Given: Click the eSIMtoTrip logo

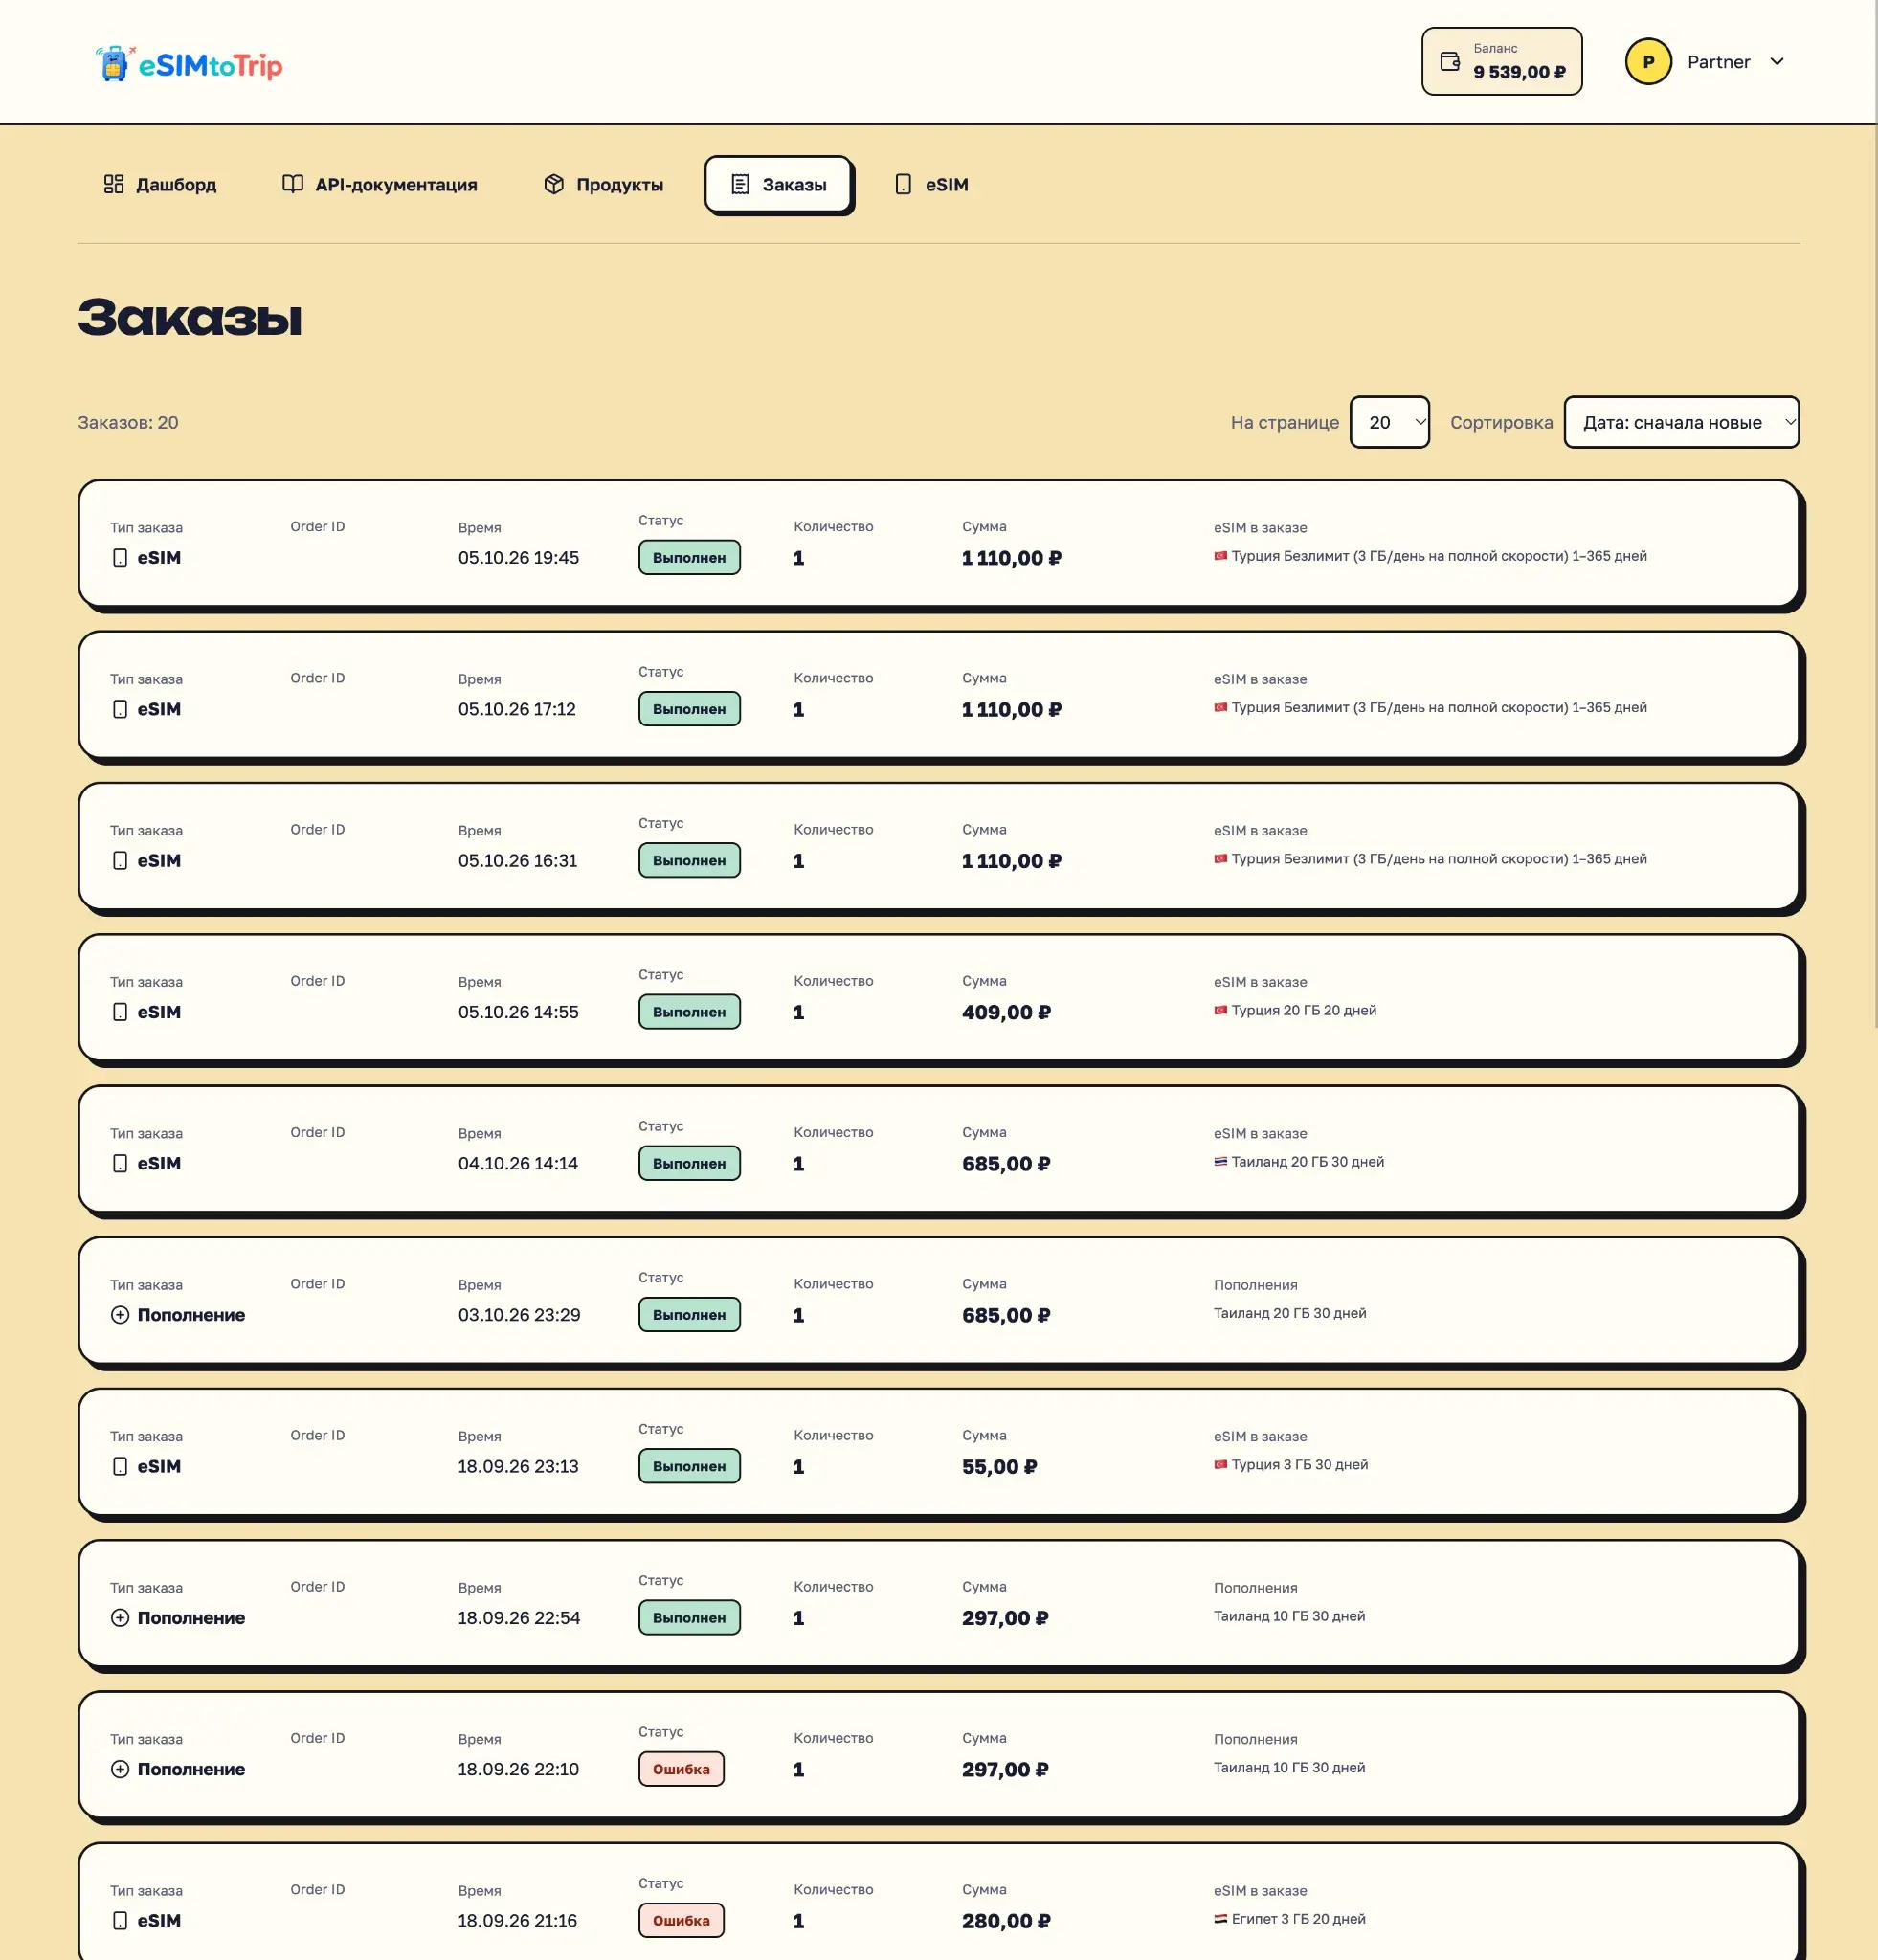Looking at the screenshot, I should [189, 64].
